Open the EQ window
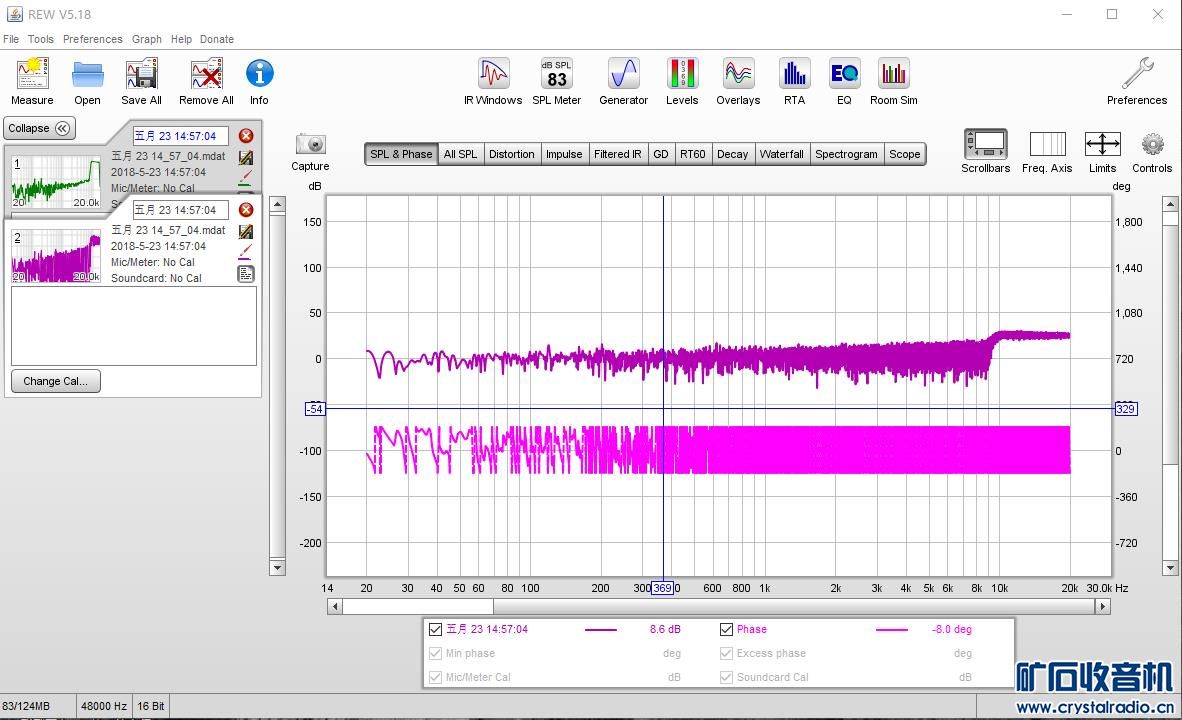The image size is (1182, 720). point(844,75)
